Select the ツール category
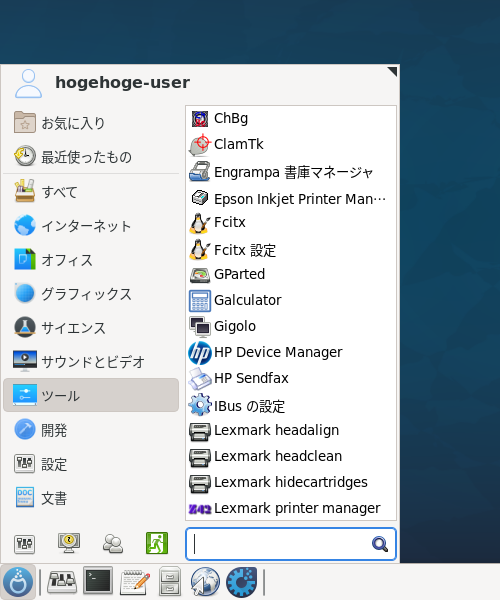The width and height of the screenshot is (500, 600). click(x=91, y=395)
